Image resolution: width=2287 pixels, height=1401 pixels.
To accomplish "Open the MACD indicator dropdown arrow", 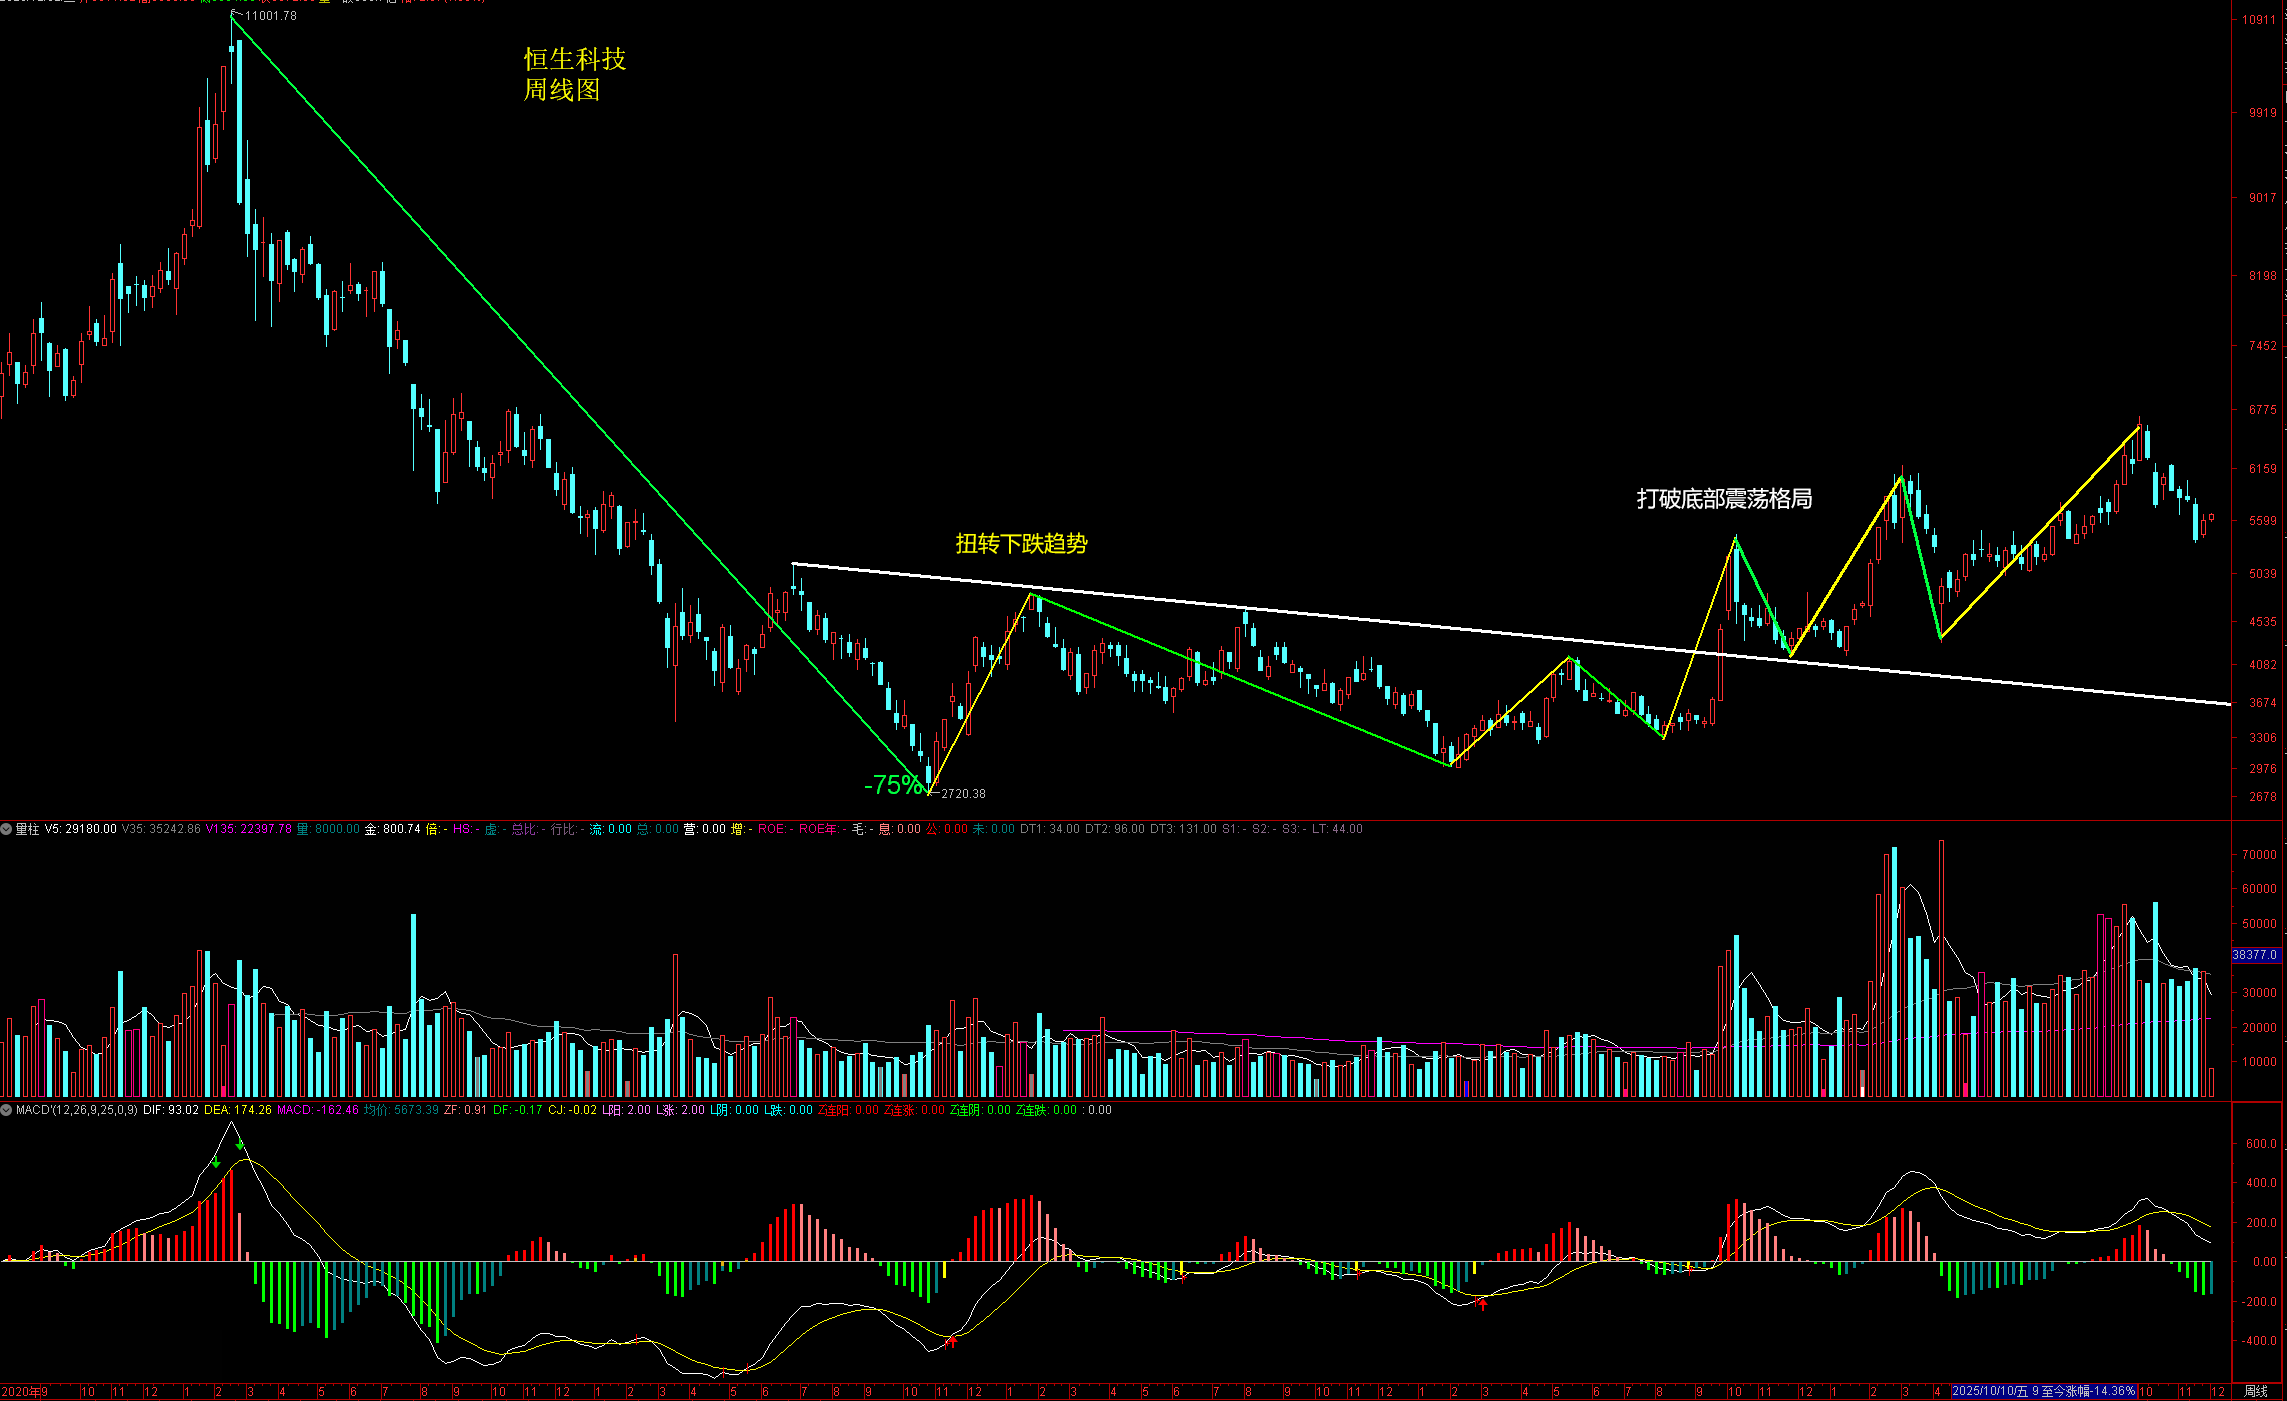I will pos(6,1110).
